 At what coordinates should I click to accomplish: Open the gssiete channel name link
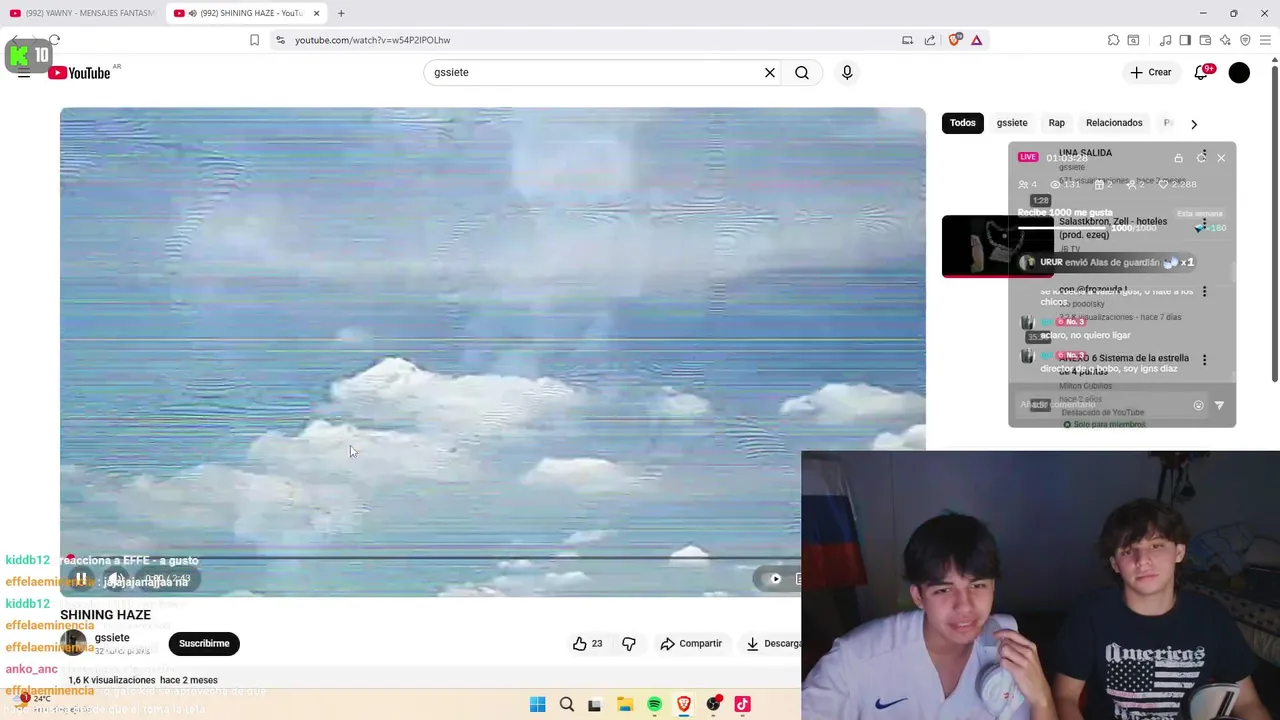click(112, 637)
